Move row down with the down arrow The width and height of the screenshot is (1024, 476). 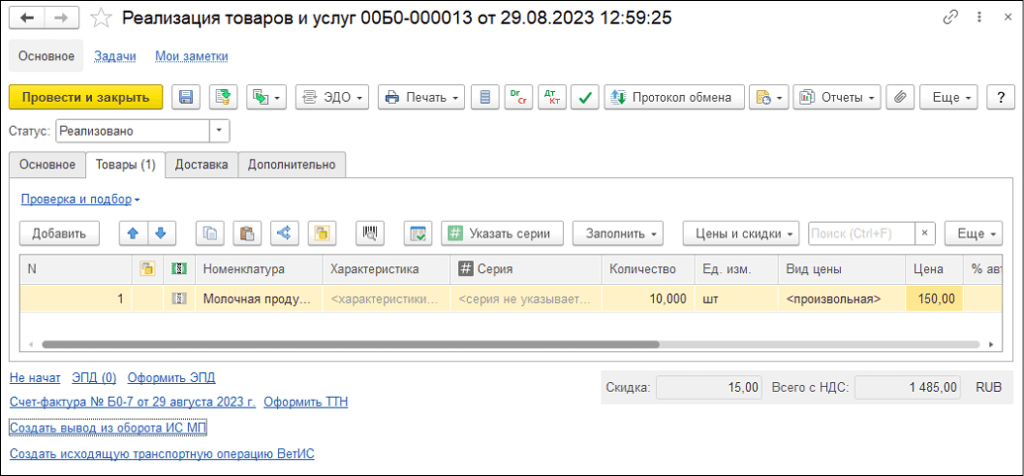161,233
